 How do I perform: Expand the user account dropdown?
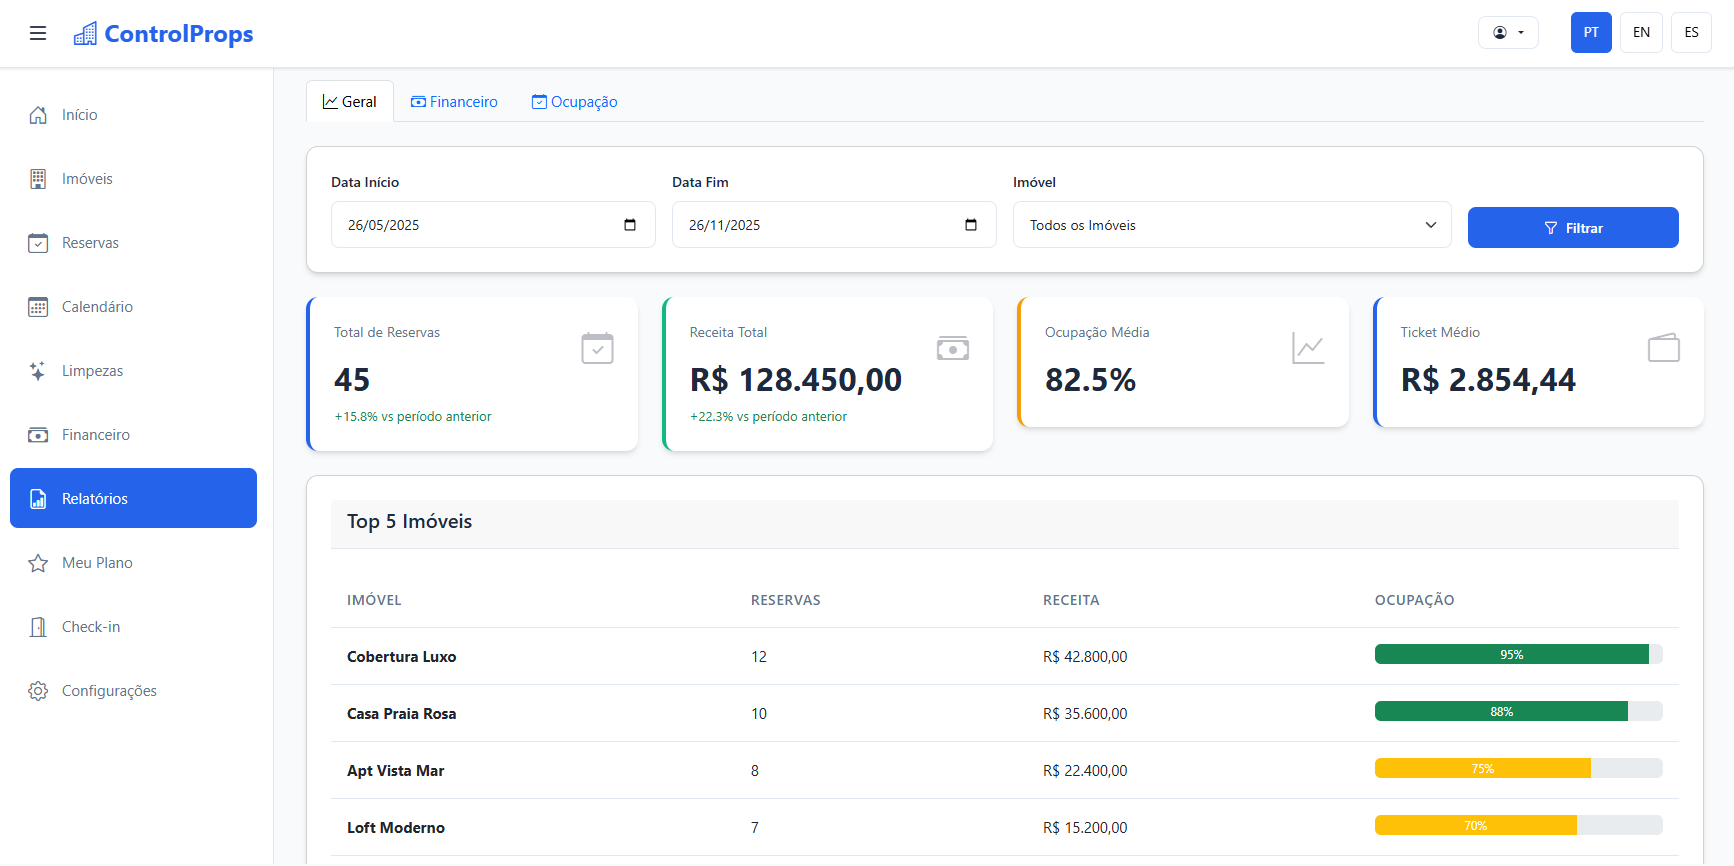coord(1507,32)
